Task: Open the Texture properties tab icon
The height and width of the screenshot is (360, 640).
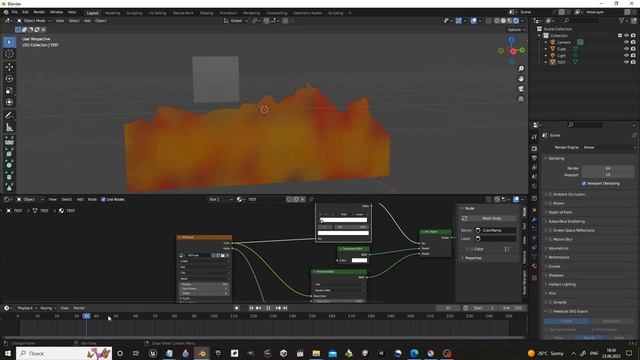Action: tap(534, 278)
